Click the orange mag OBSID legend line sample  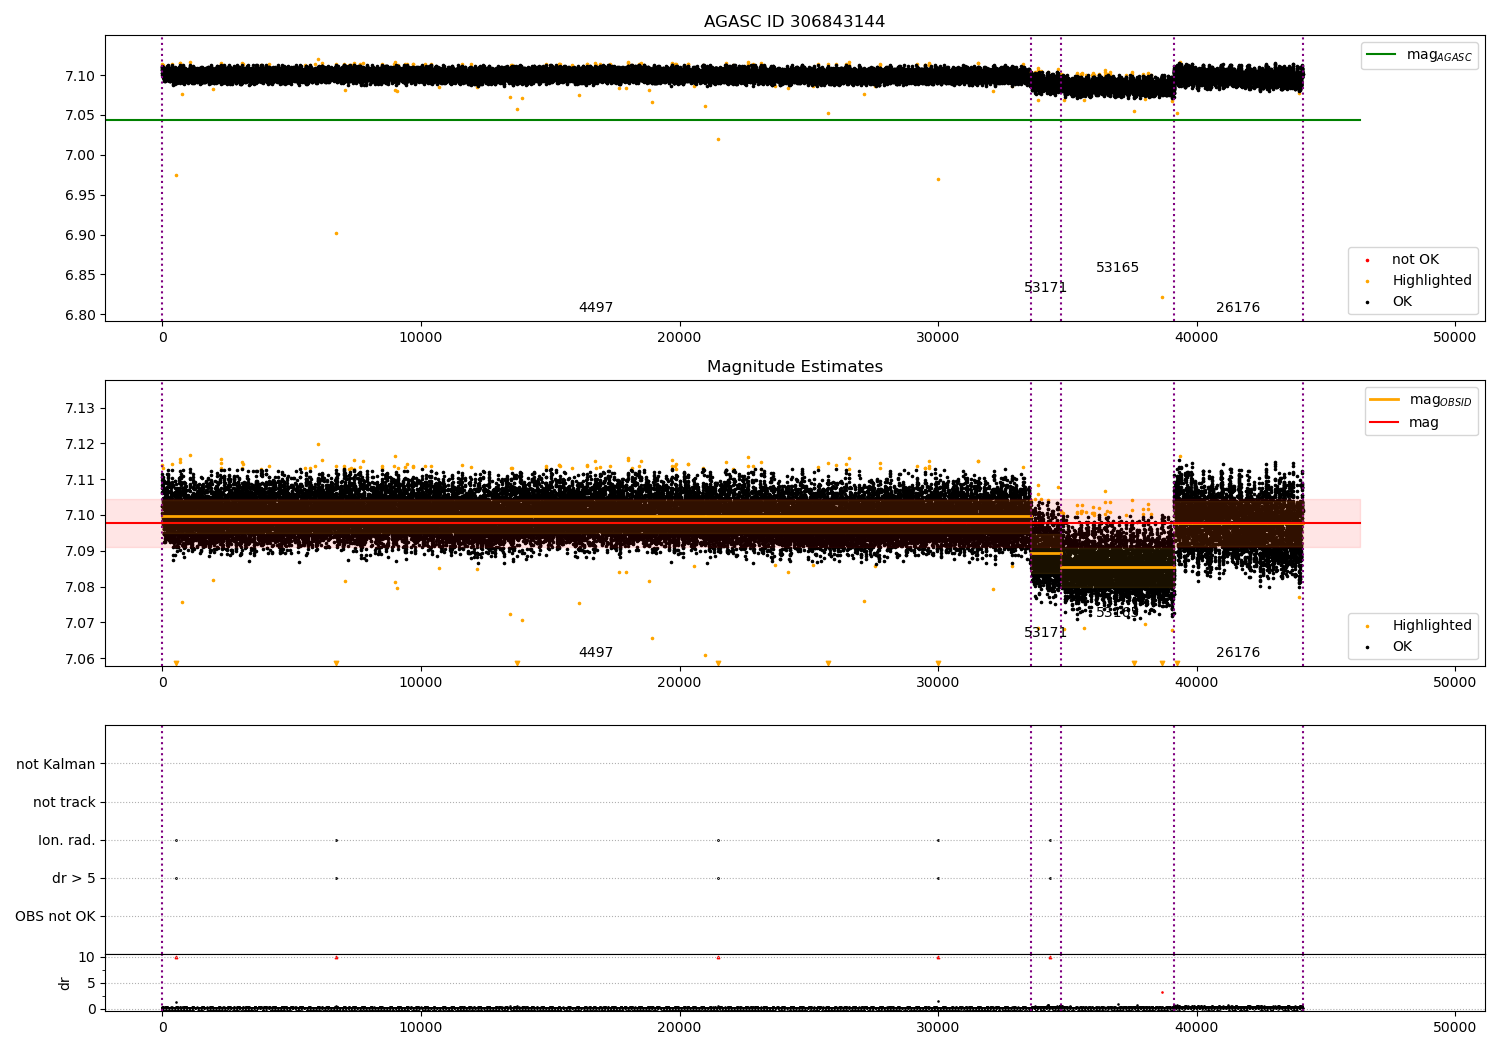(1384, 400)
